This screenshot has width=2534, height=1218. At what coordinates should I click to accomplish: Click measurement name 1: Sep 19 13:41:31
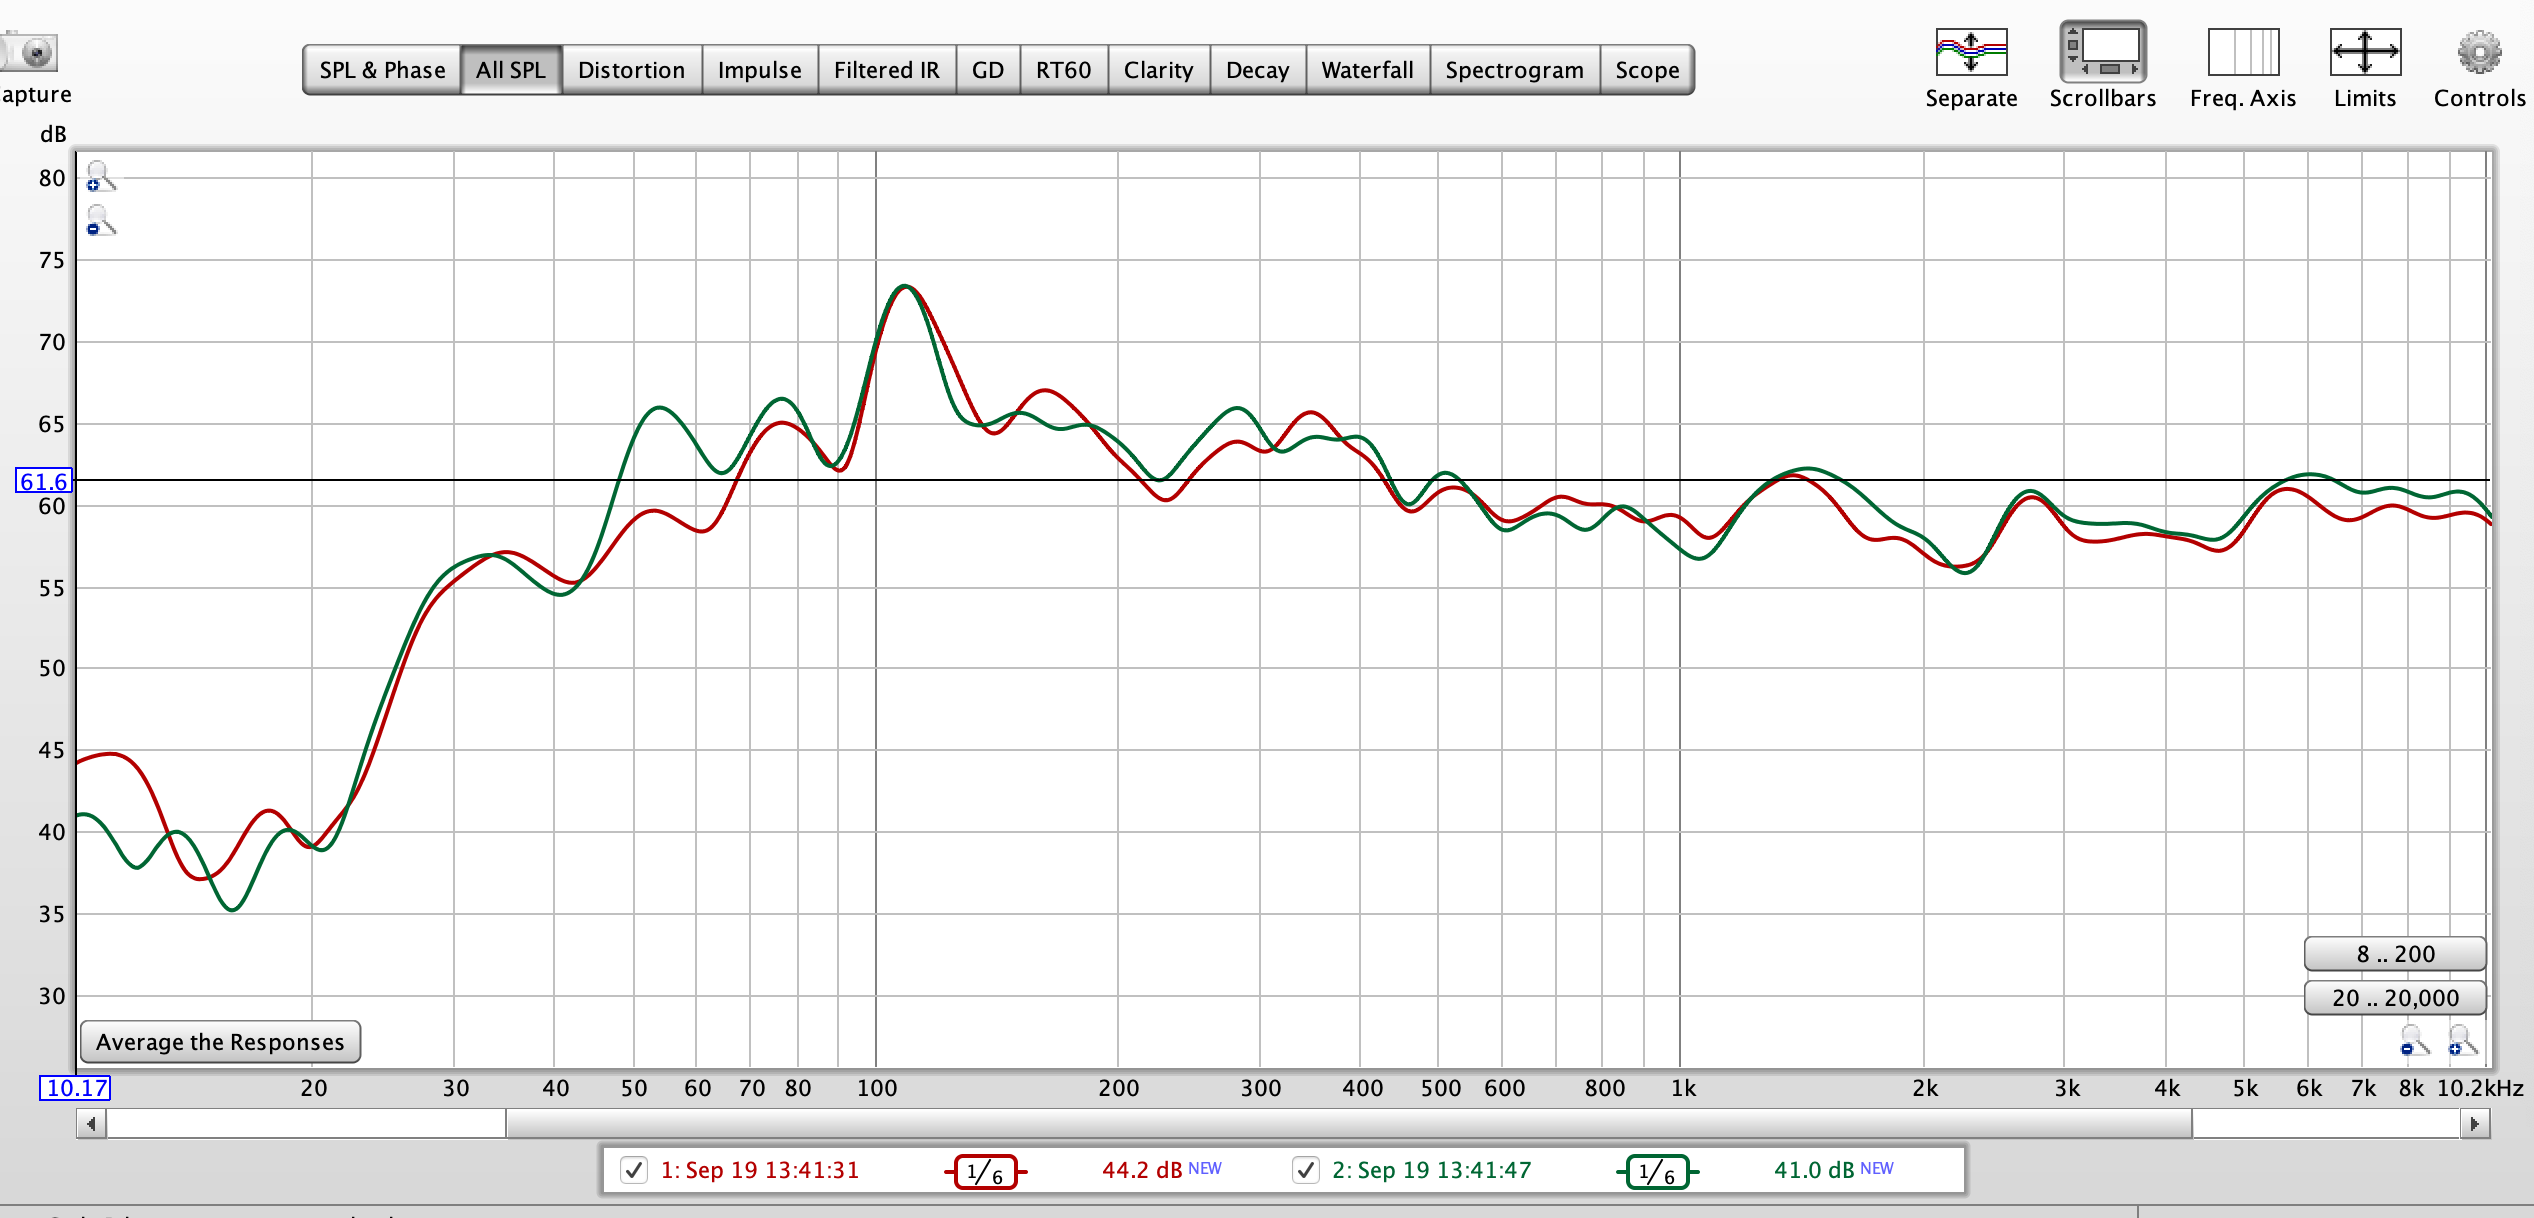[x=760, y=1170]
